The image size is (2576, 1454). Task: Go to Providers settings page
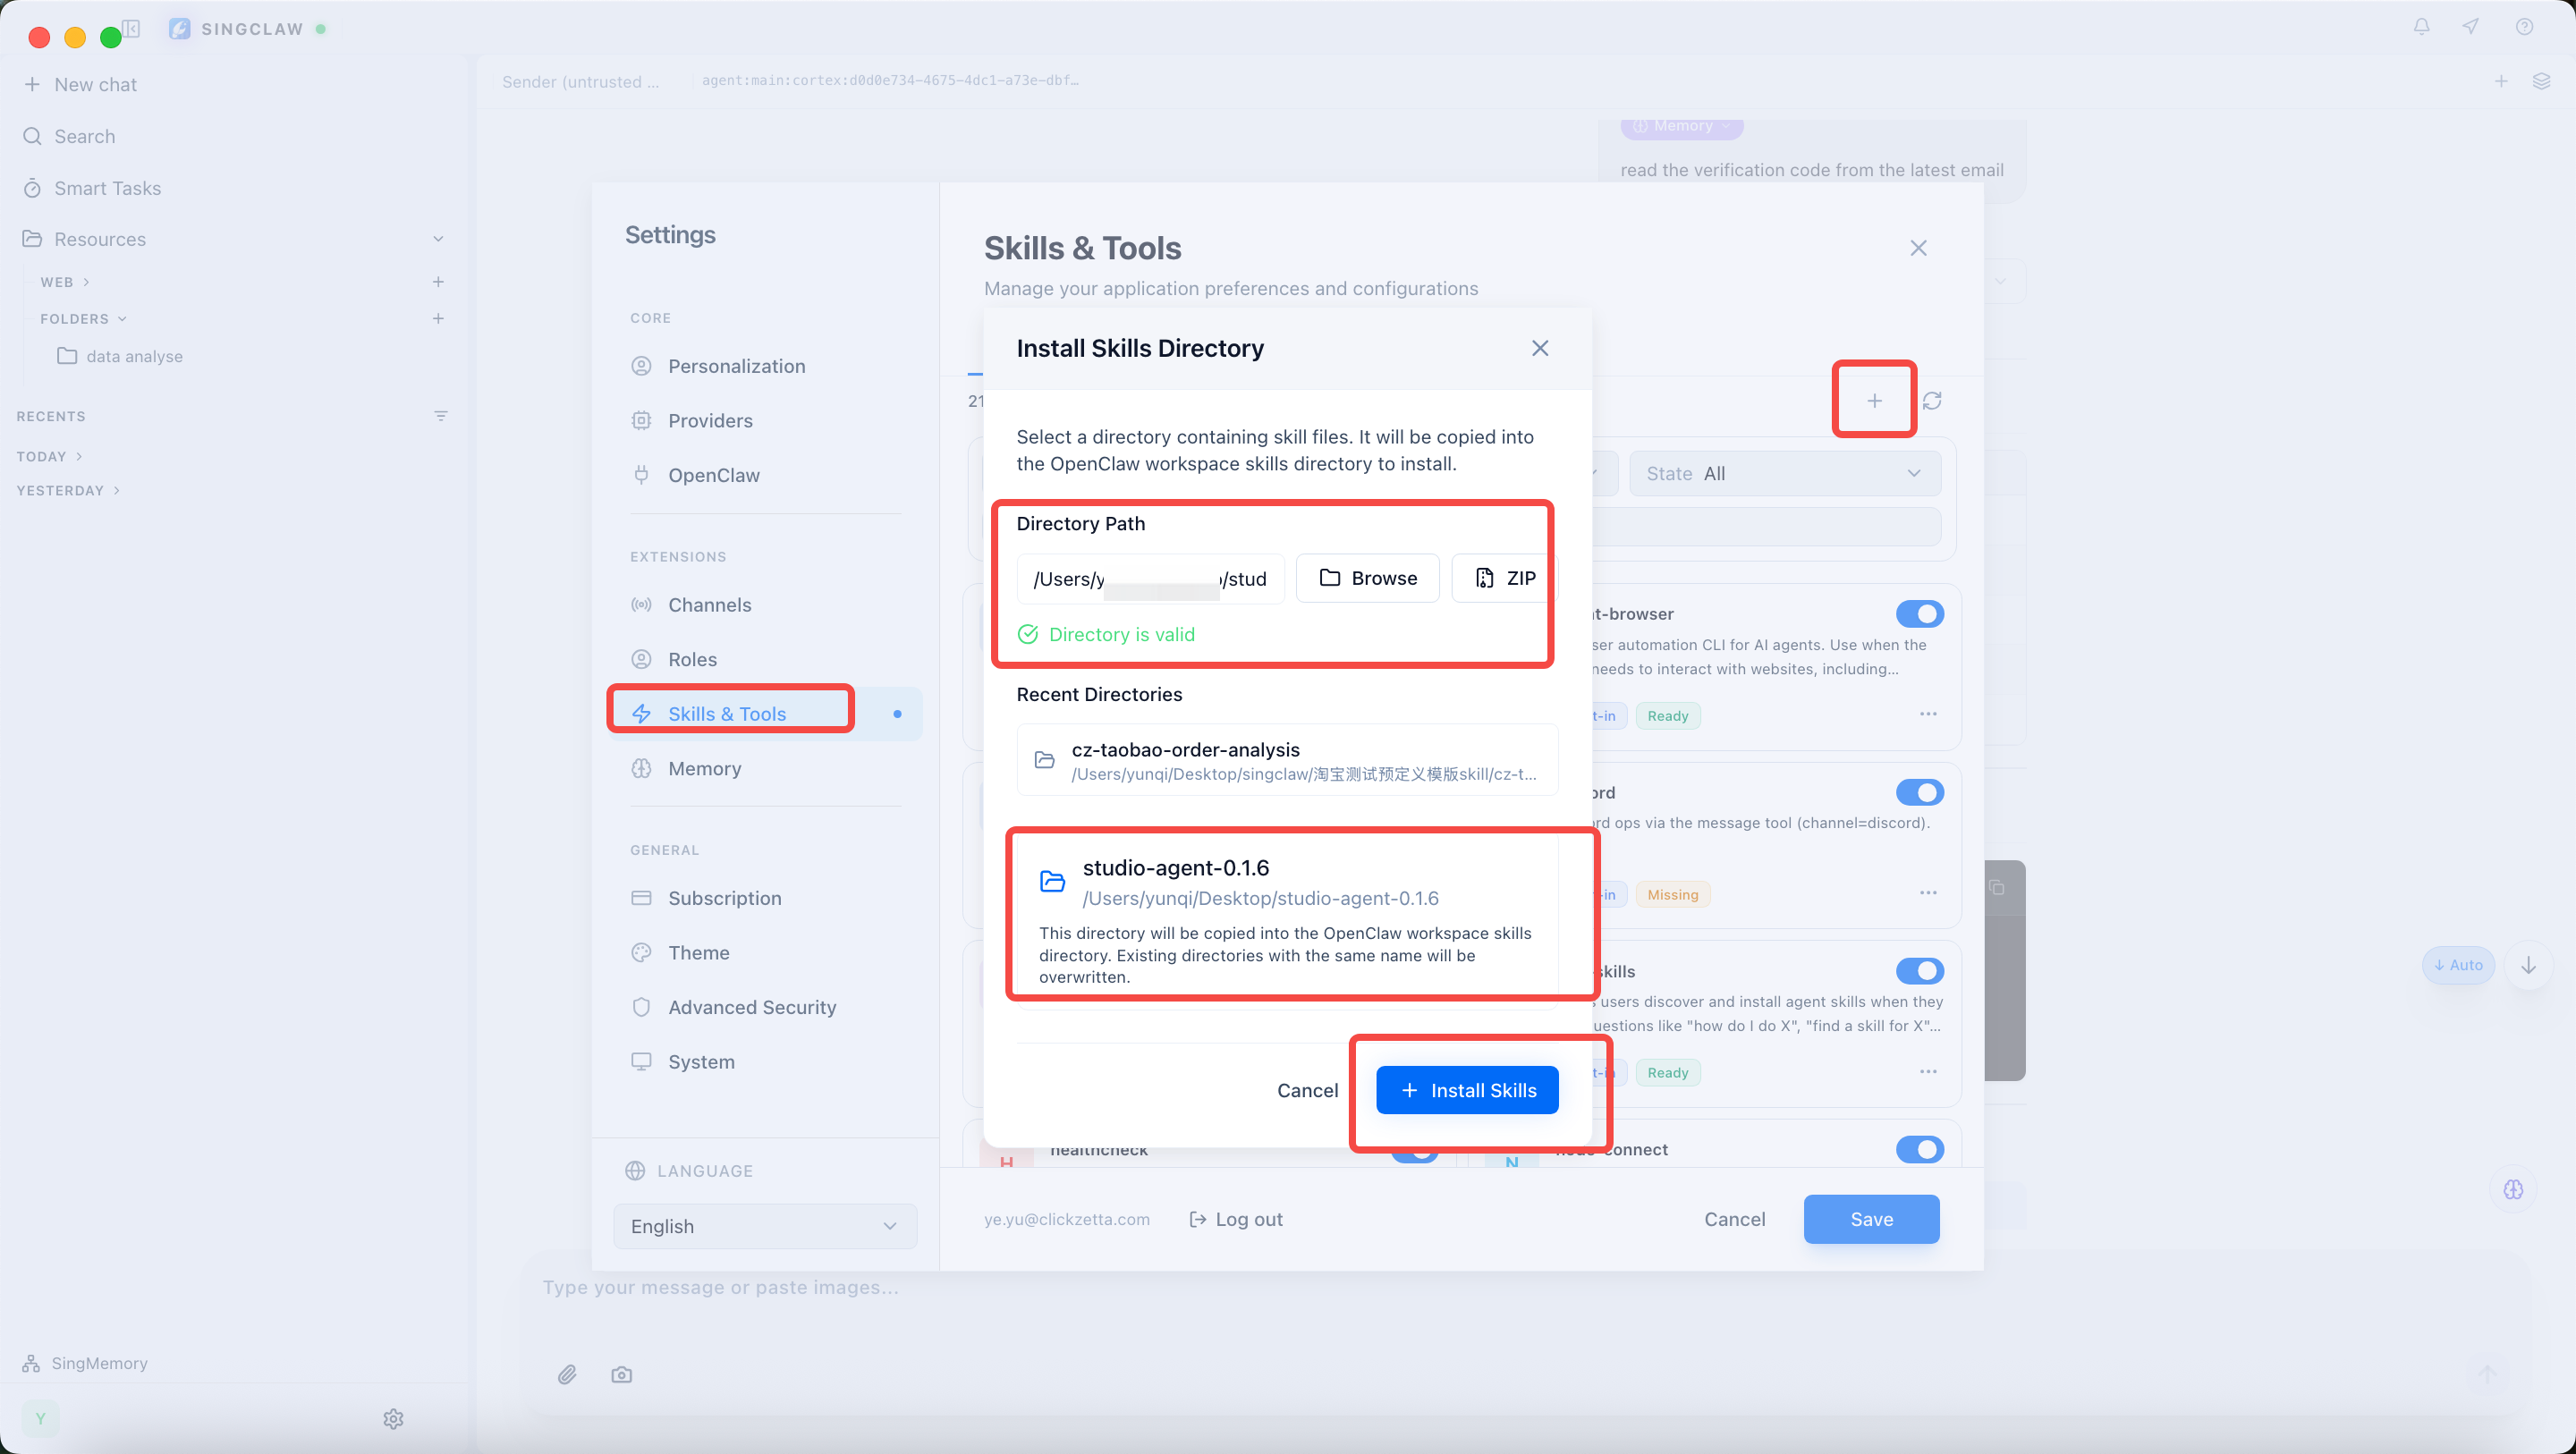710,420
